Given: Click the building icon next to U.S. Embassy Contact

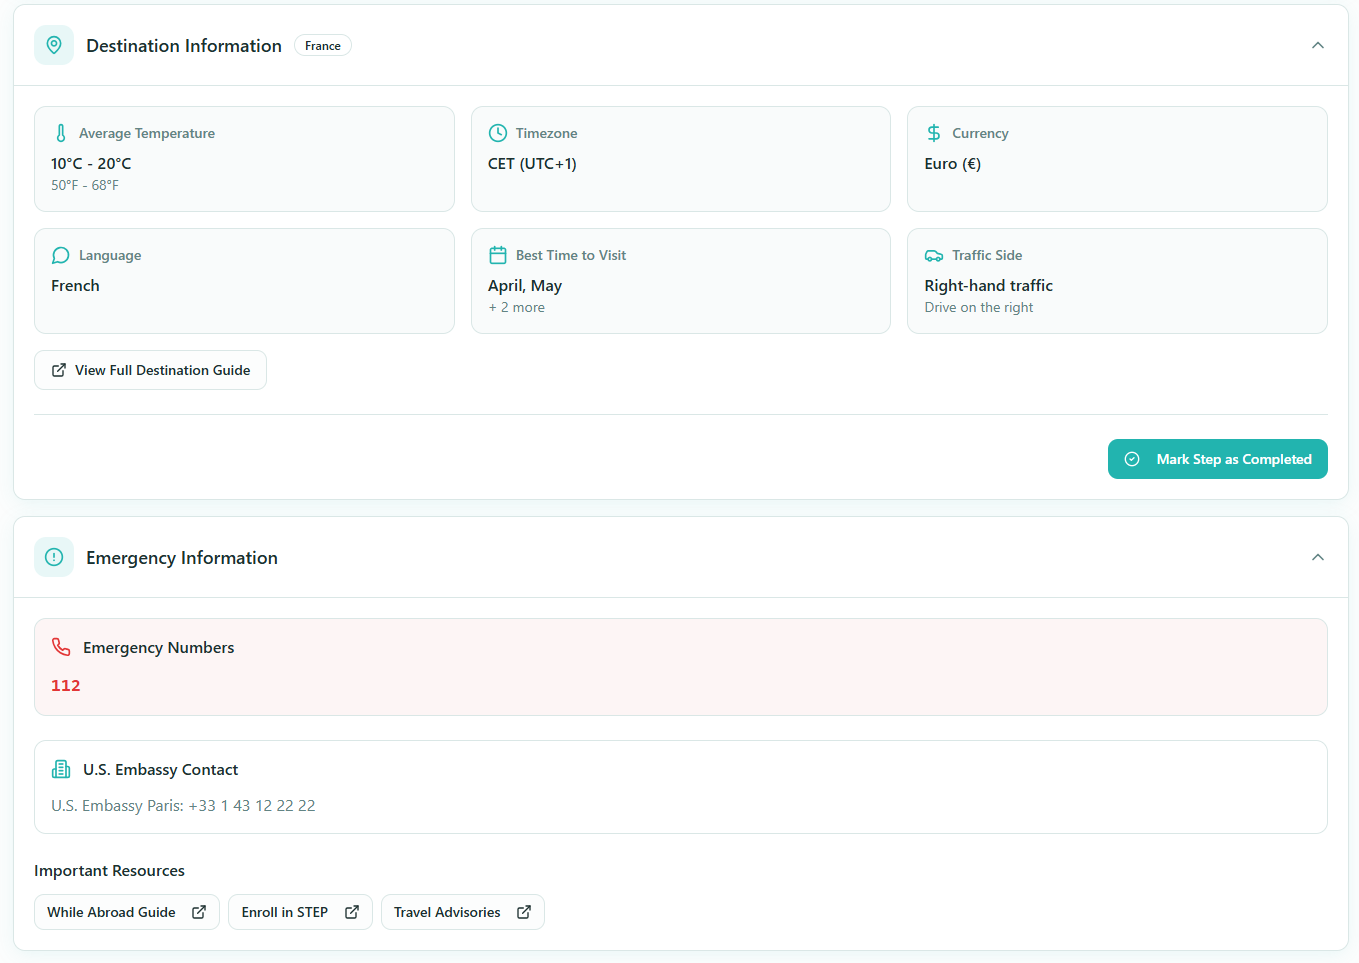Looking at the screenshot, I should tap(61, 769).
